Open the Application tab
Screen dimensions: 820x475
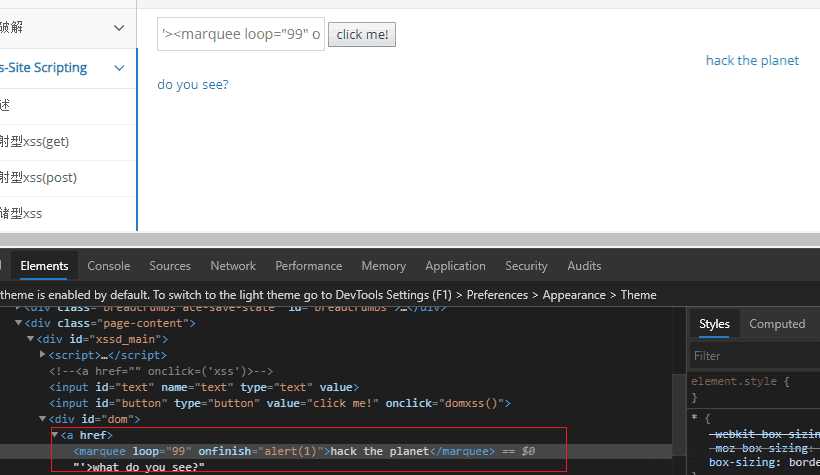455,266
